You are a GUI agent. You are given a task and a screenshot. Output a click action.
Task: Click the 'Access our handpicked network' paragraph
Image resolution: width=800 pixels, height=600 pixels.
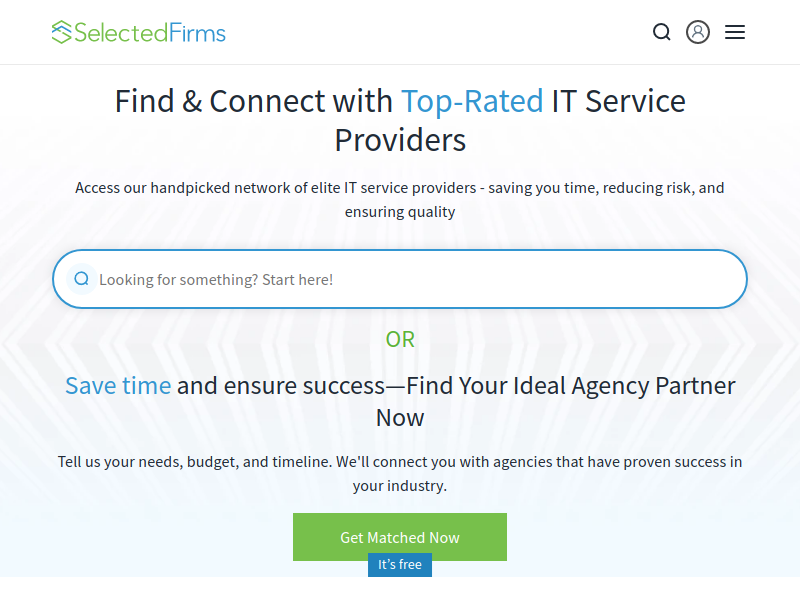tap(400, 199)
